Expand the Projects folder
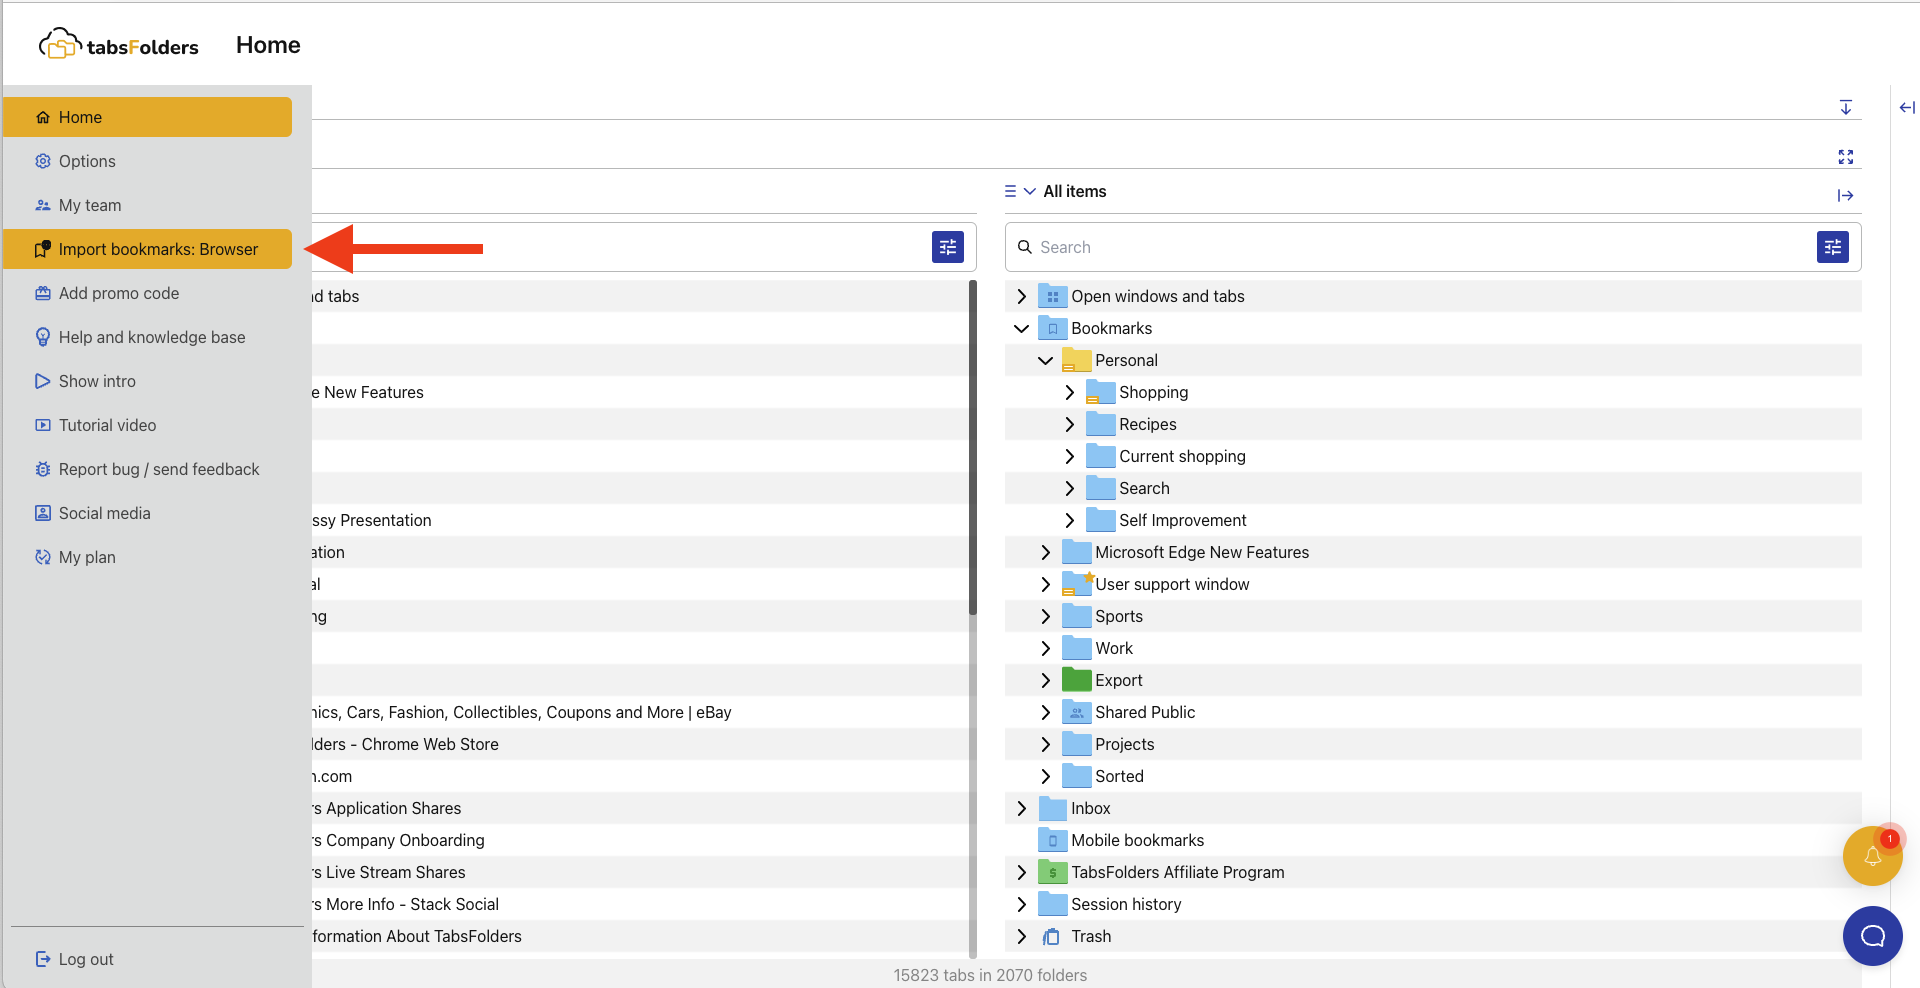Viewport: 1920px width, 988px height. click(x=1045, y=744)
